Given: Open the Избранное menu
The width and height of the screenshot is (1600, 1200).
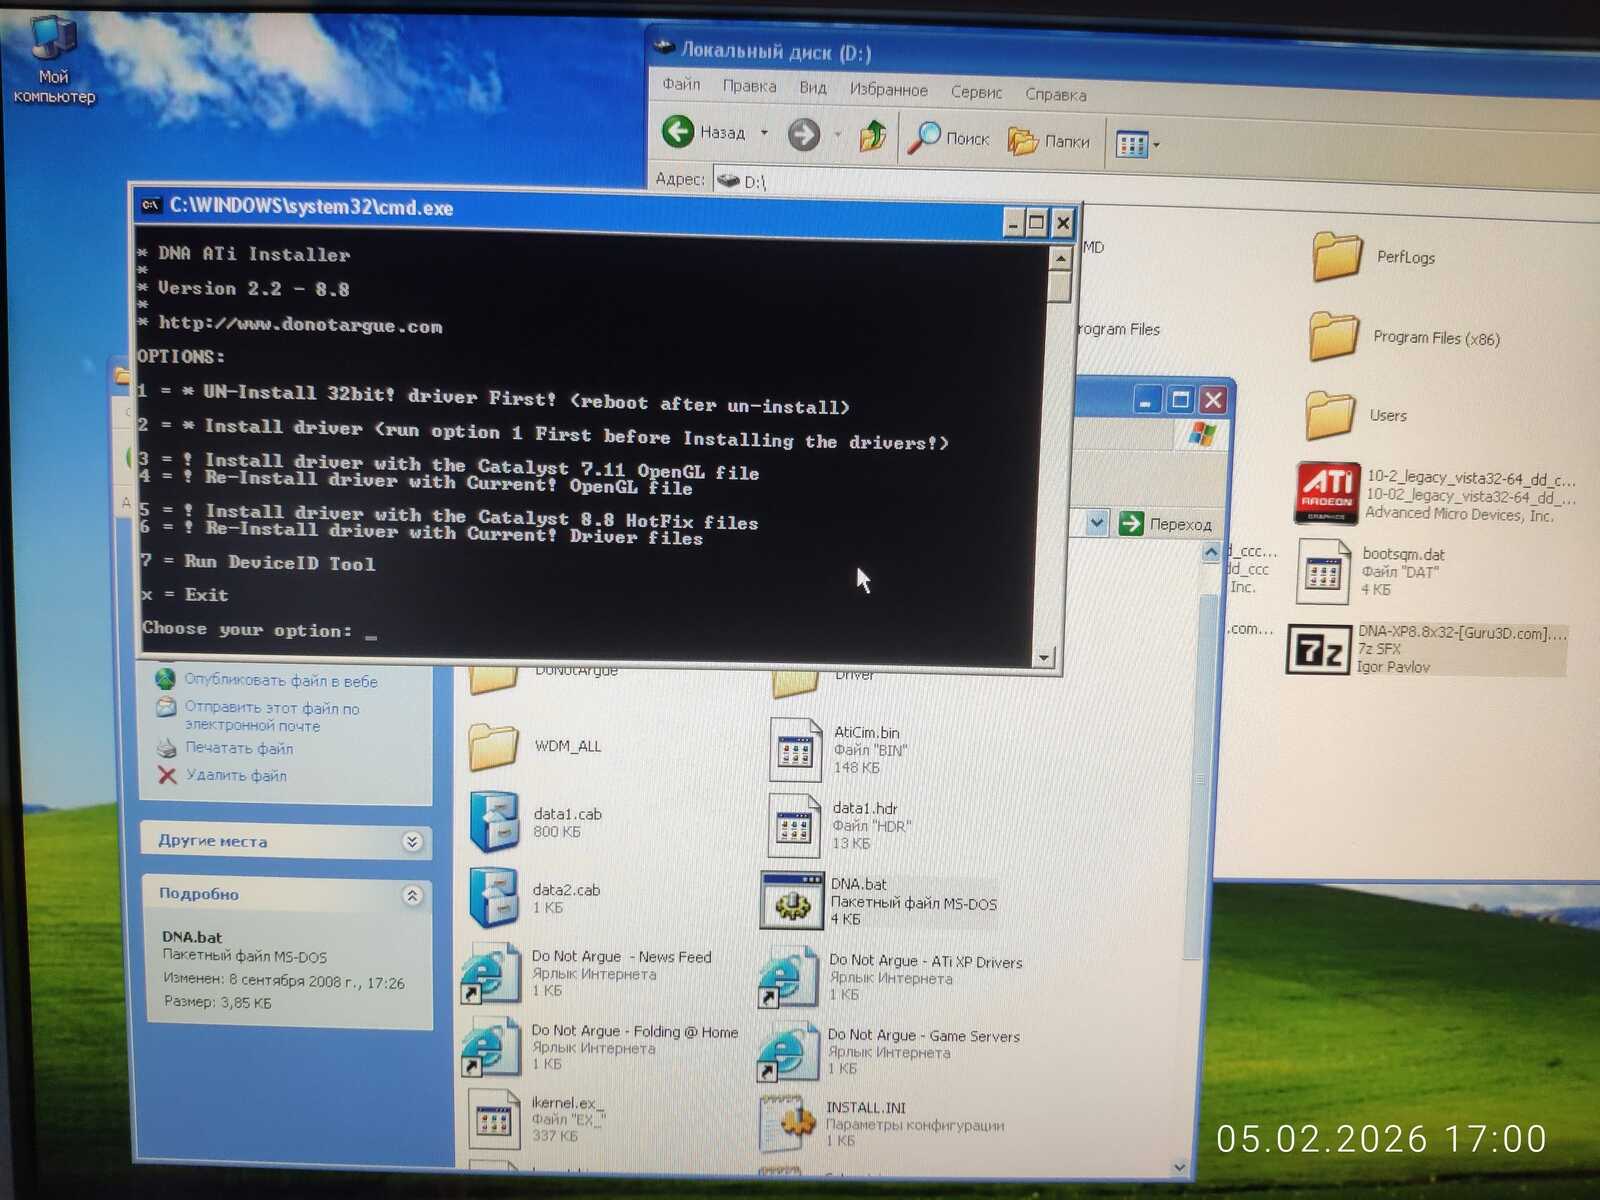Looking at the screenshot, I should (888, 90).
